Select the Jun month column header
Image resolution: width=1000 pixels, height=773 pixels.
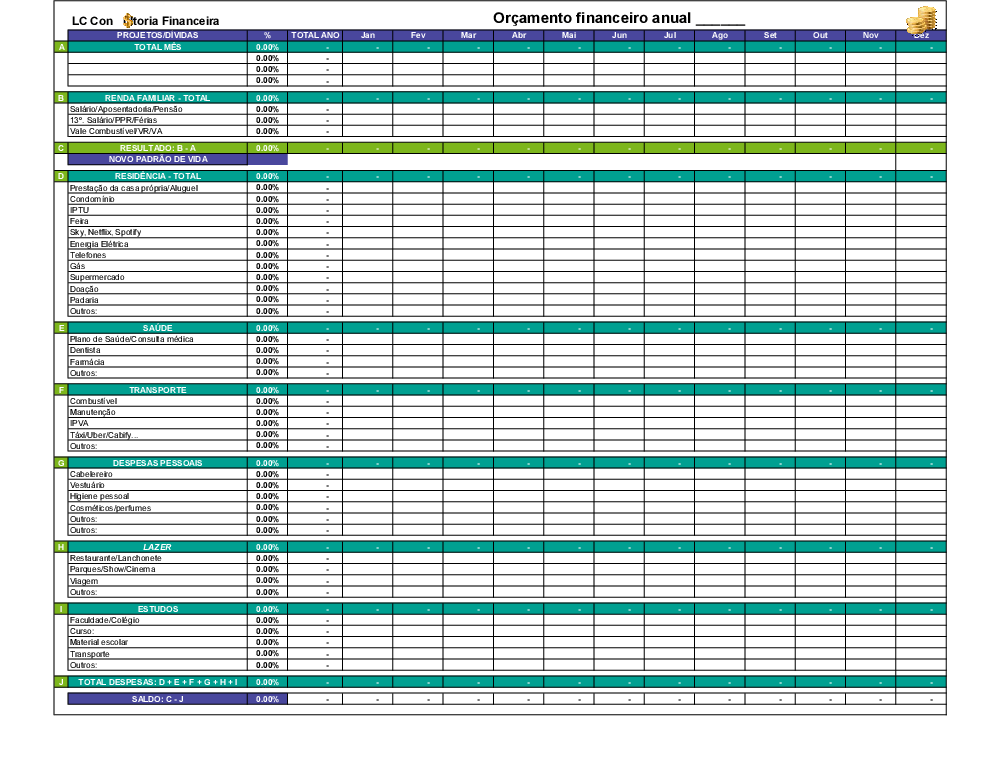pyautogui.click(x=619, y=35)
